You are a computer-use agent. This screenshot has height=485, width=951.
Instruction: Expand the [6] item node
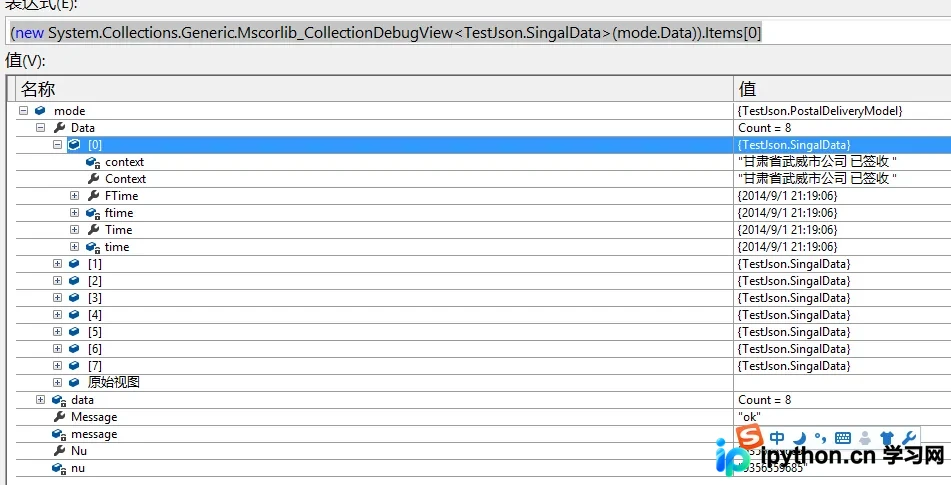click(57, 348)
